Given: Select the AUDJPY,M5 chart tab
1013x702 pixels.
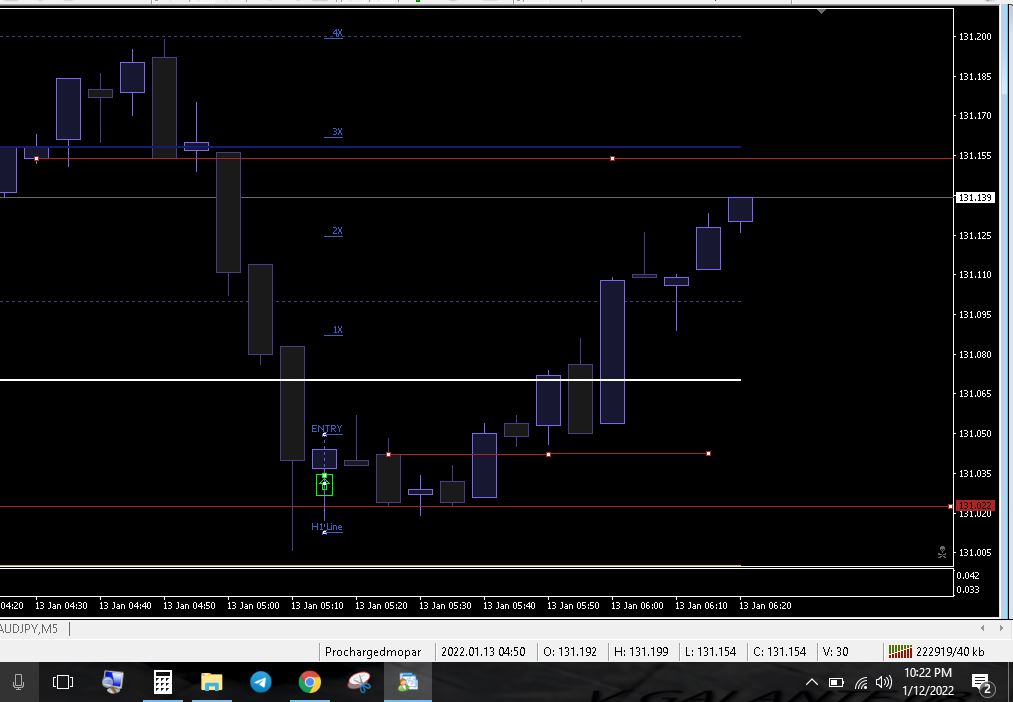Looking at the screenshot, I should tap(29, 628).
